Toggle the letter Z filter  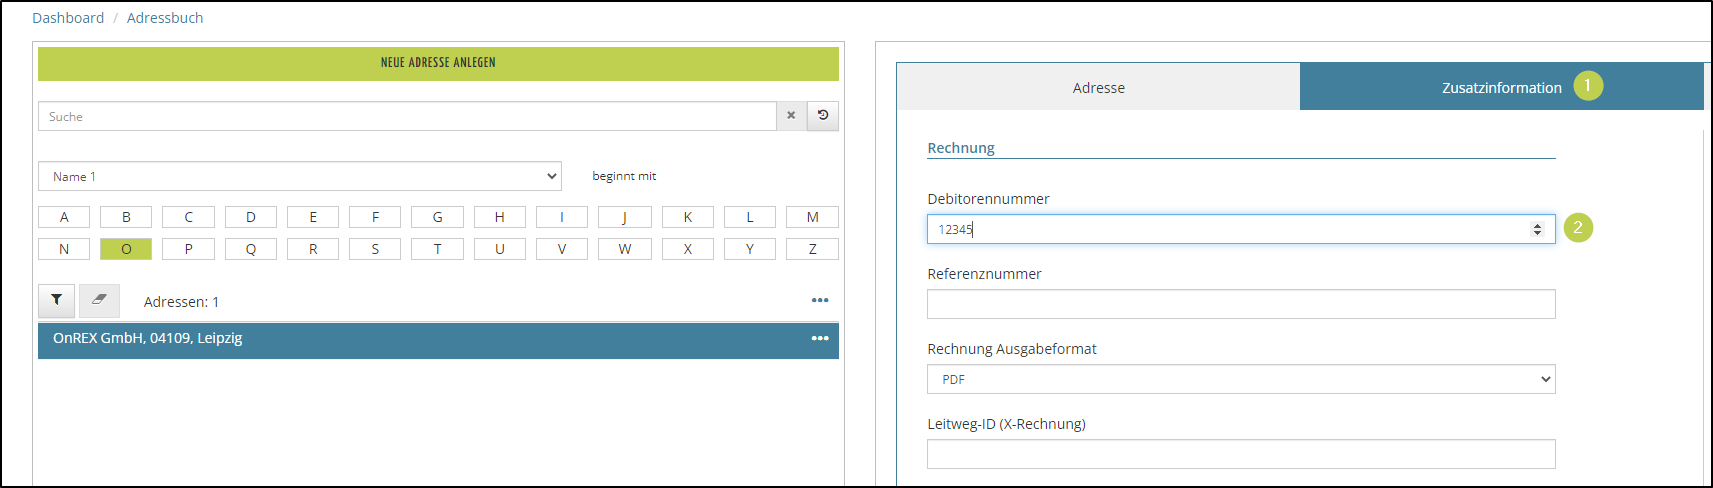(x=812, y=249)
